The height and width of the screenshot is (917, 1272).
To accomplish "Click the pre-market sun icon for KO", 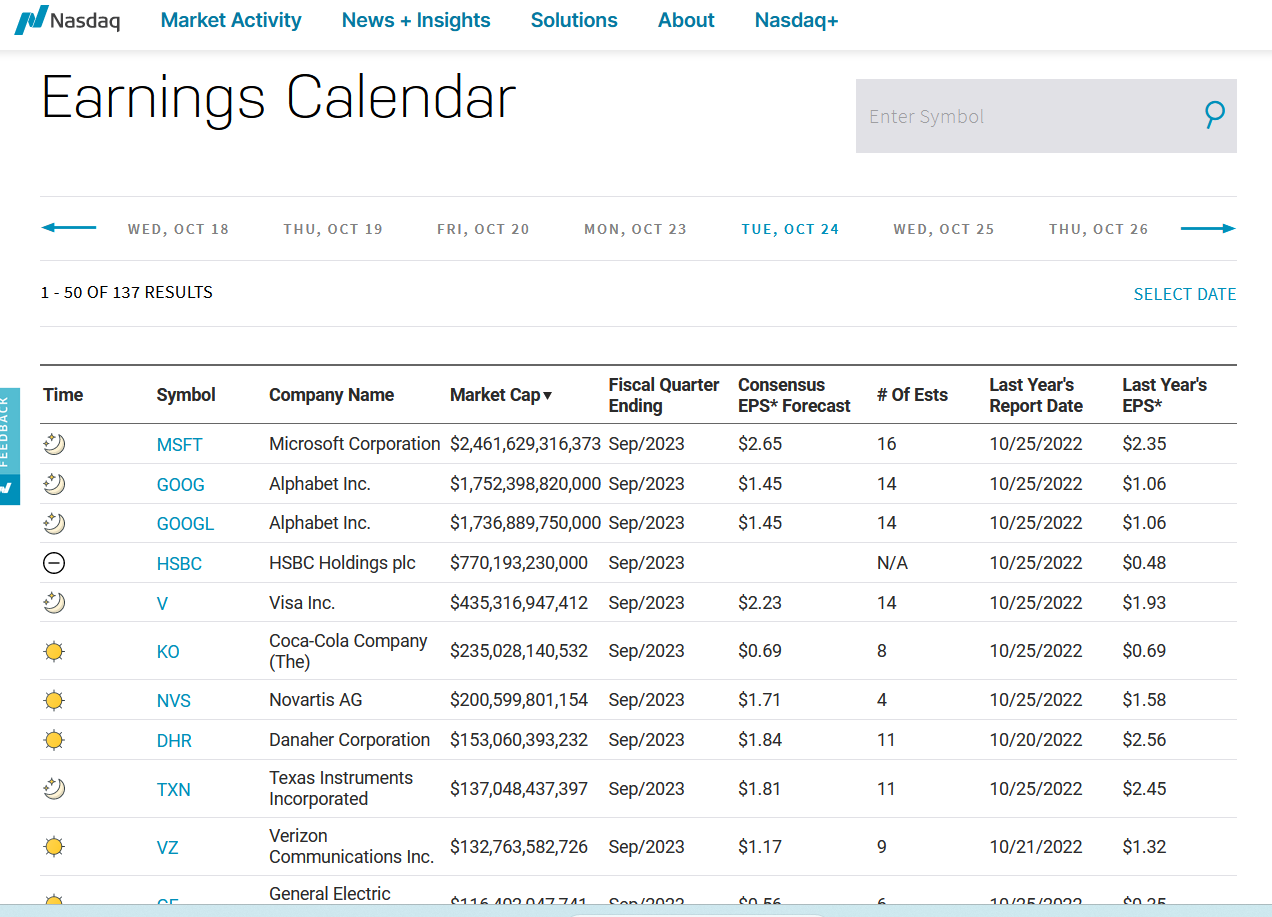I will [x=54, y=651].
